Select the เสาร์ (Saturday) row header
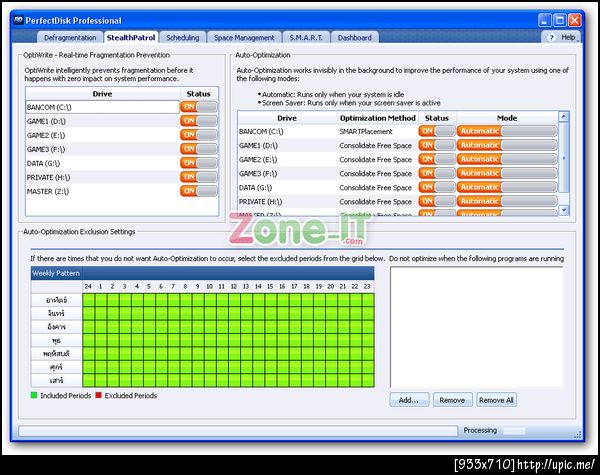The width and height of the screenshot is (600, 475). [x=57, y=380]
